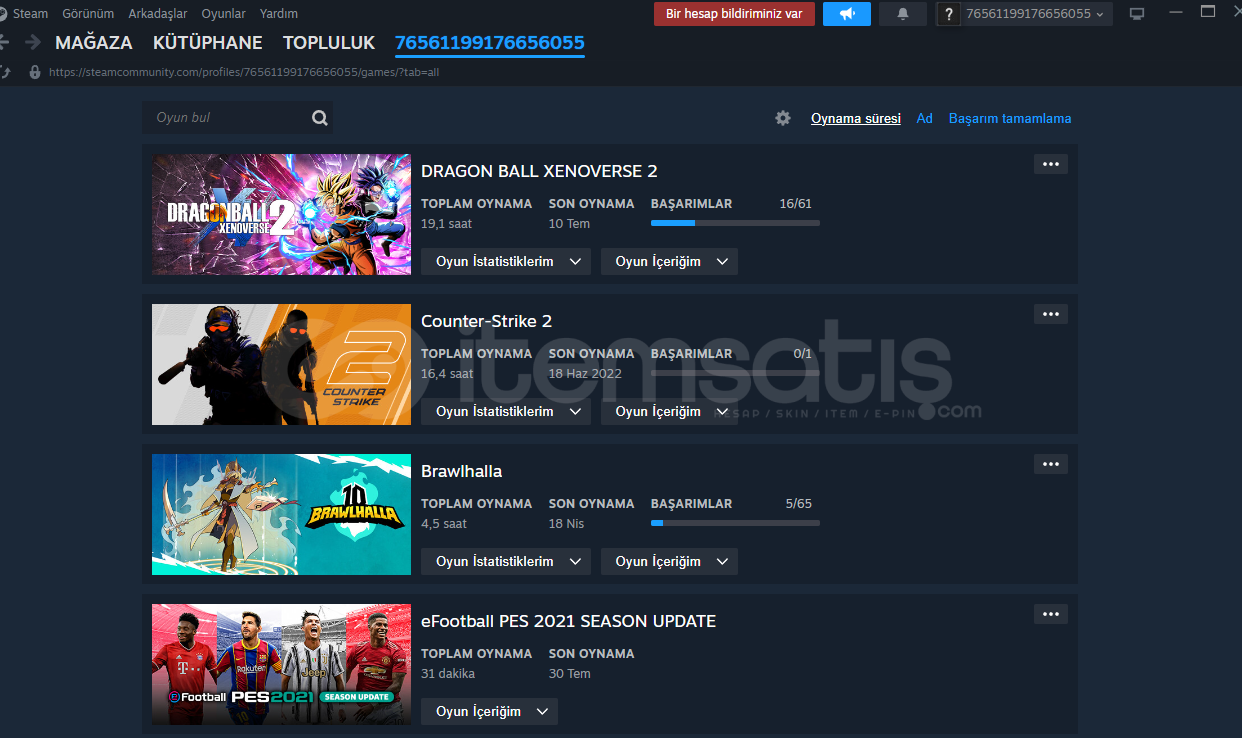1242x738 pixels.
Task: Click the padlock icon beside the URL
Action: pyautogui.click(x=35, y=72)
